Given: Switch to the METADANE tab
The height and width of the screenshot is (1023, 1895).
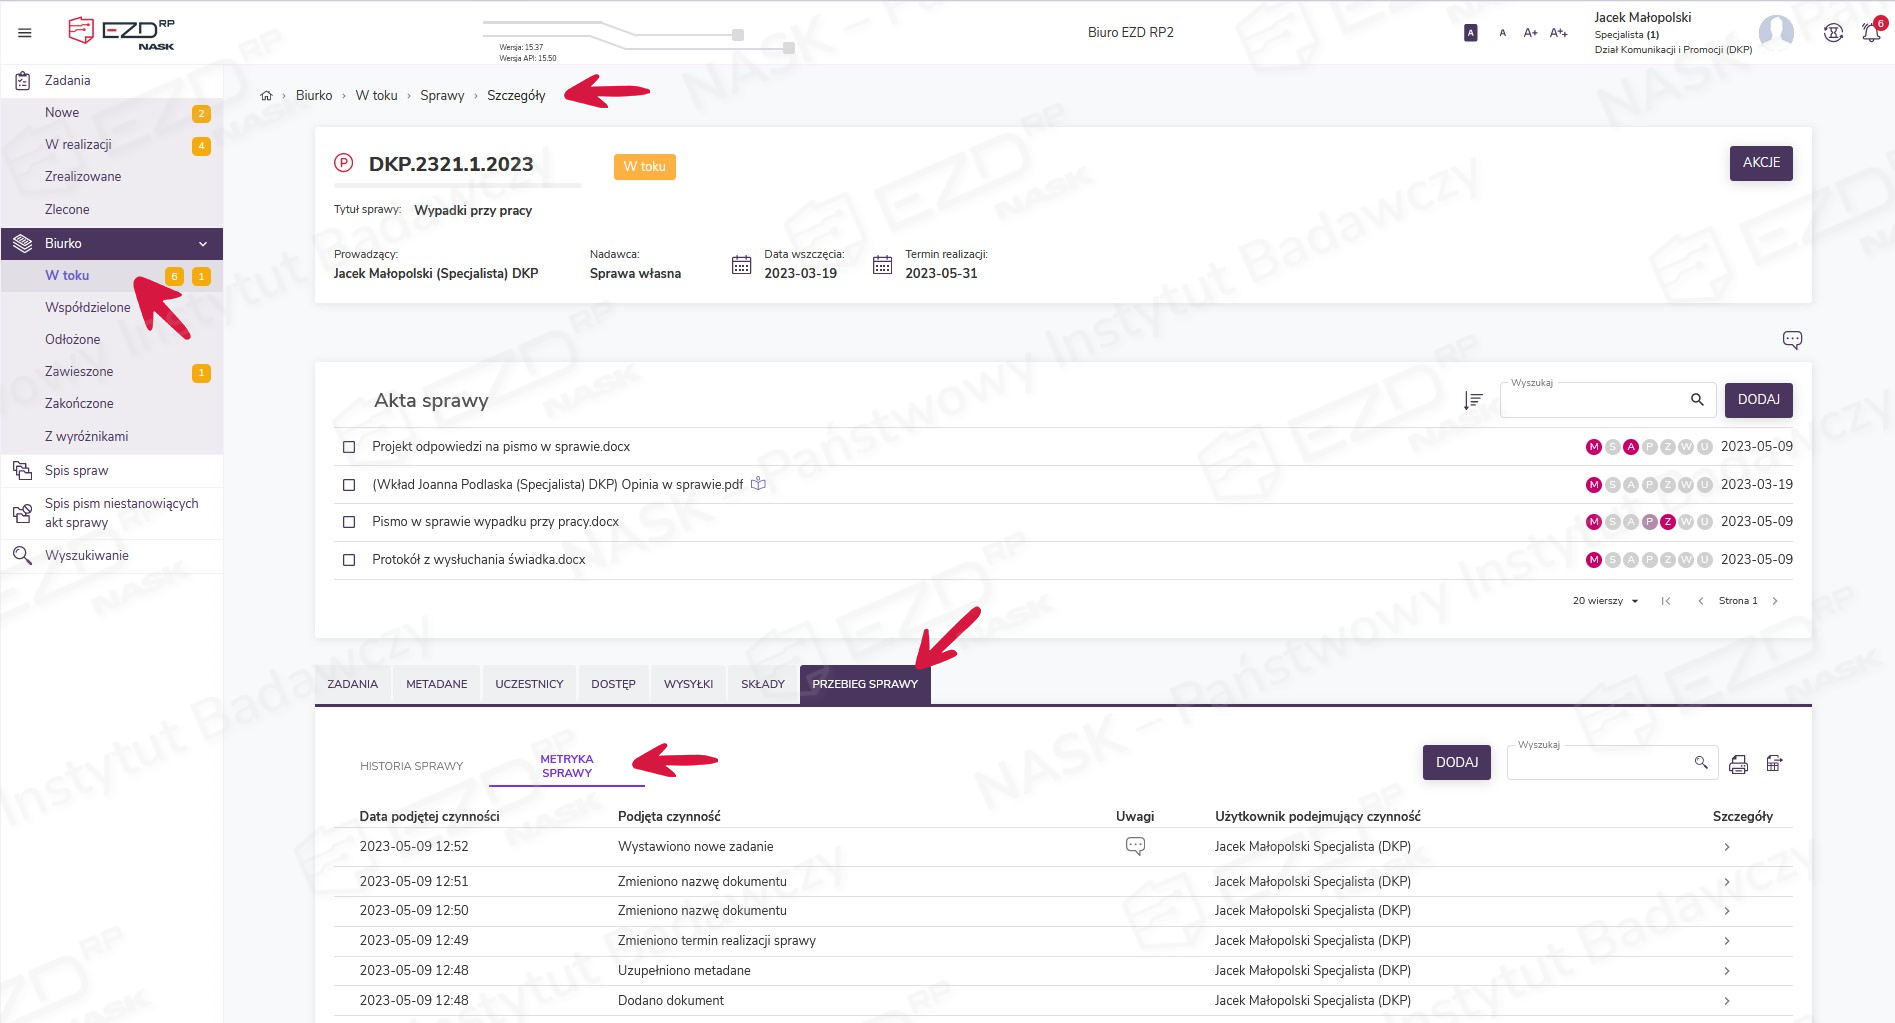Looking at the screenshot, I should [x=436, y=685].
